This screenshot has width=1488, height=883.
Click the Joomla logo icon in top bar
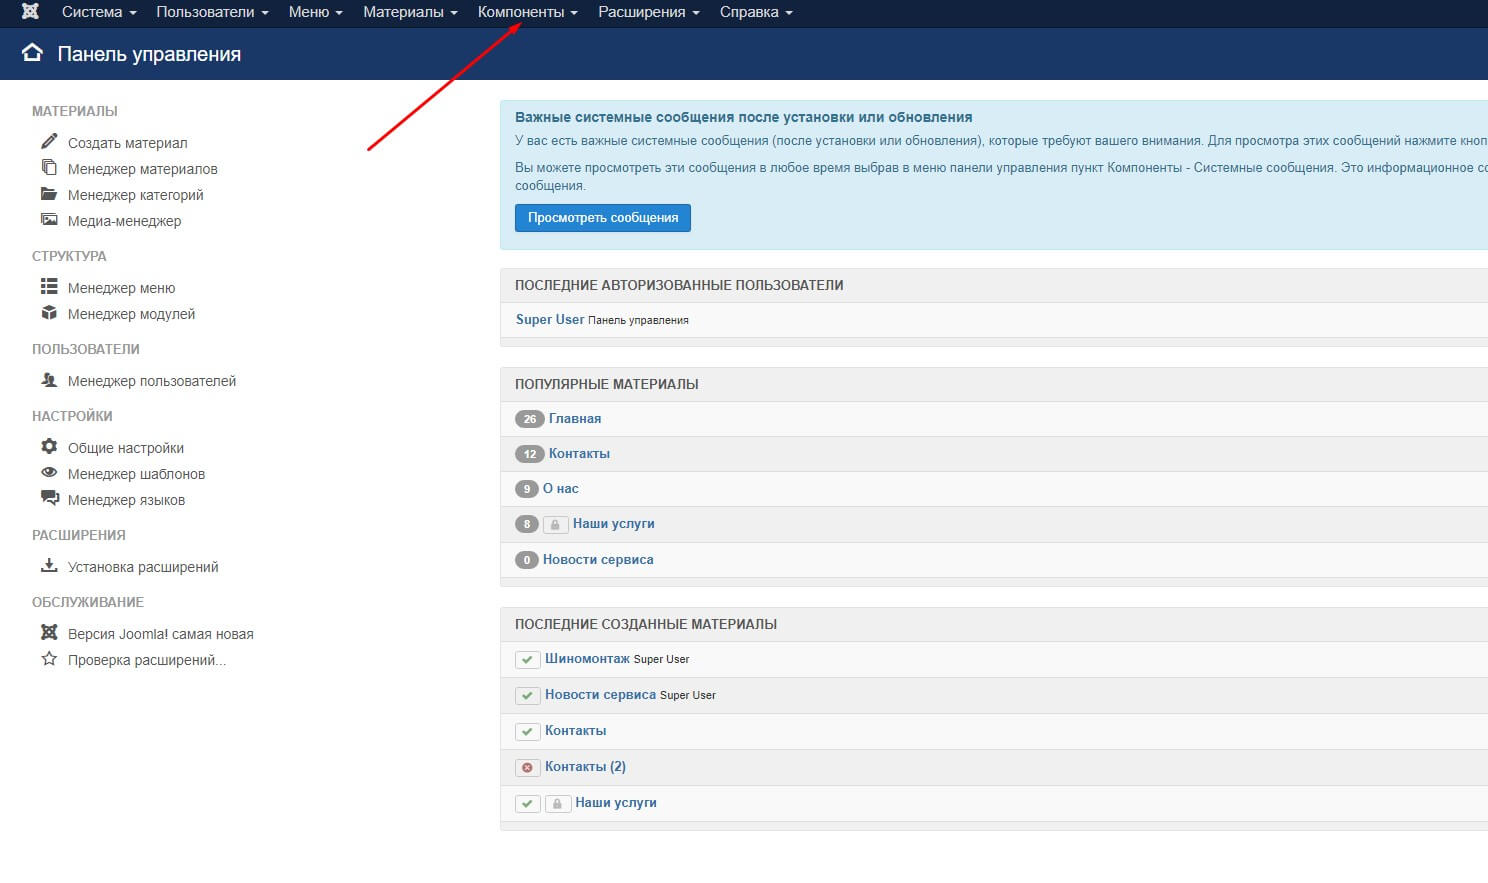(30, 12)
